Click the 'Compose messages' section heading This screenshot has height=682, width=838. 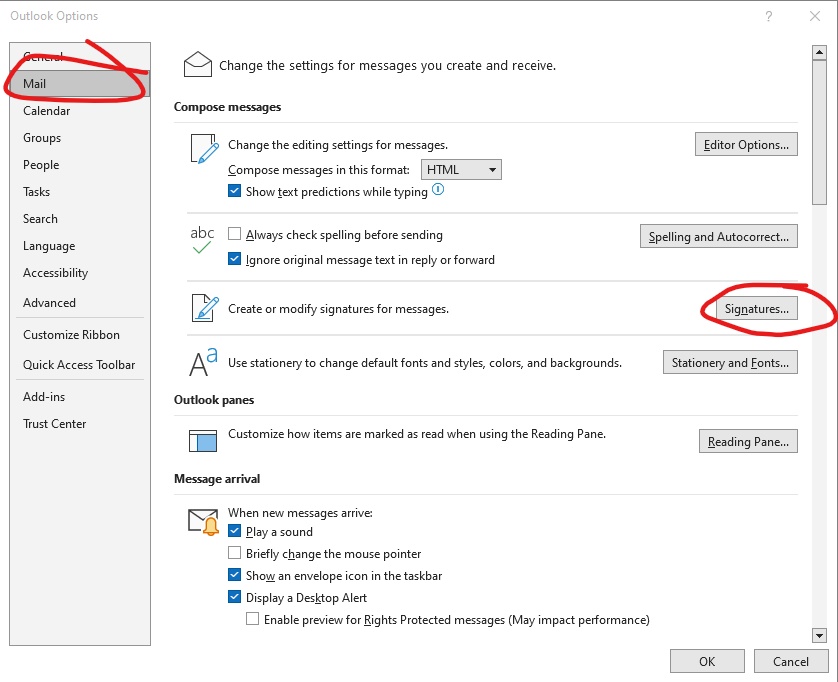point(227,107)
